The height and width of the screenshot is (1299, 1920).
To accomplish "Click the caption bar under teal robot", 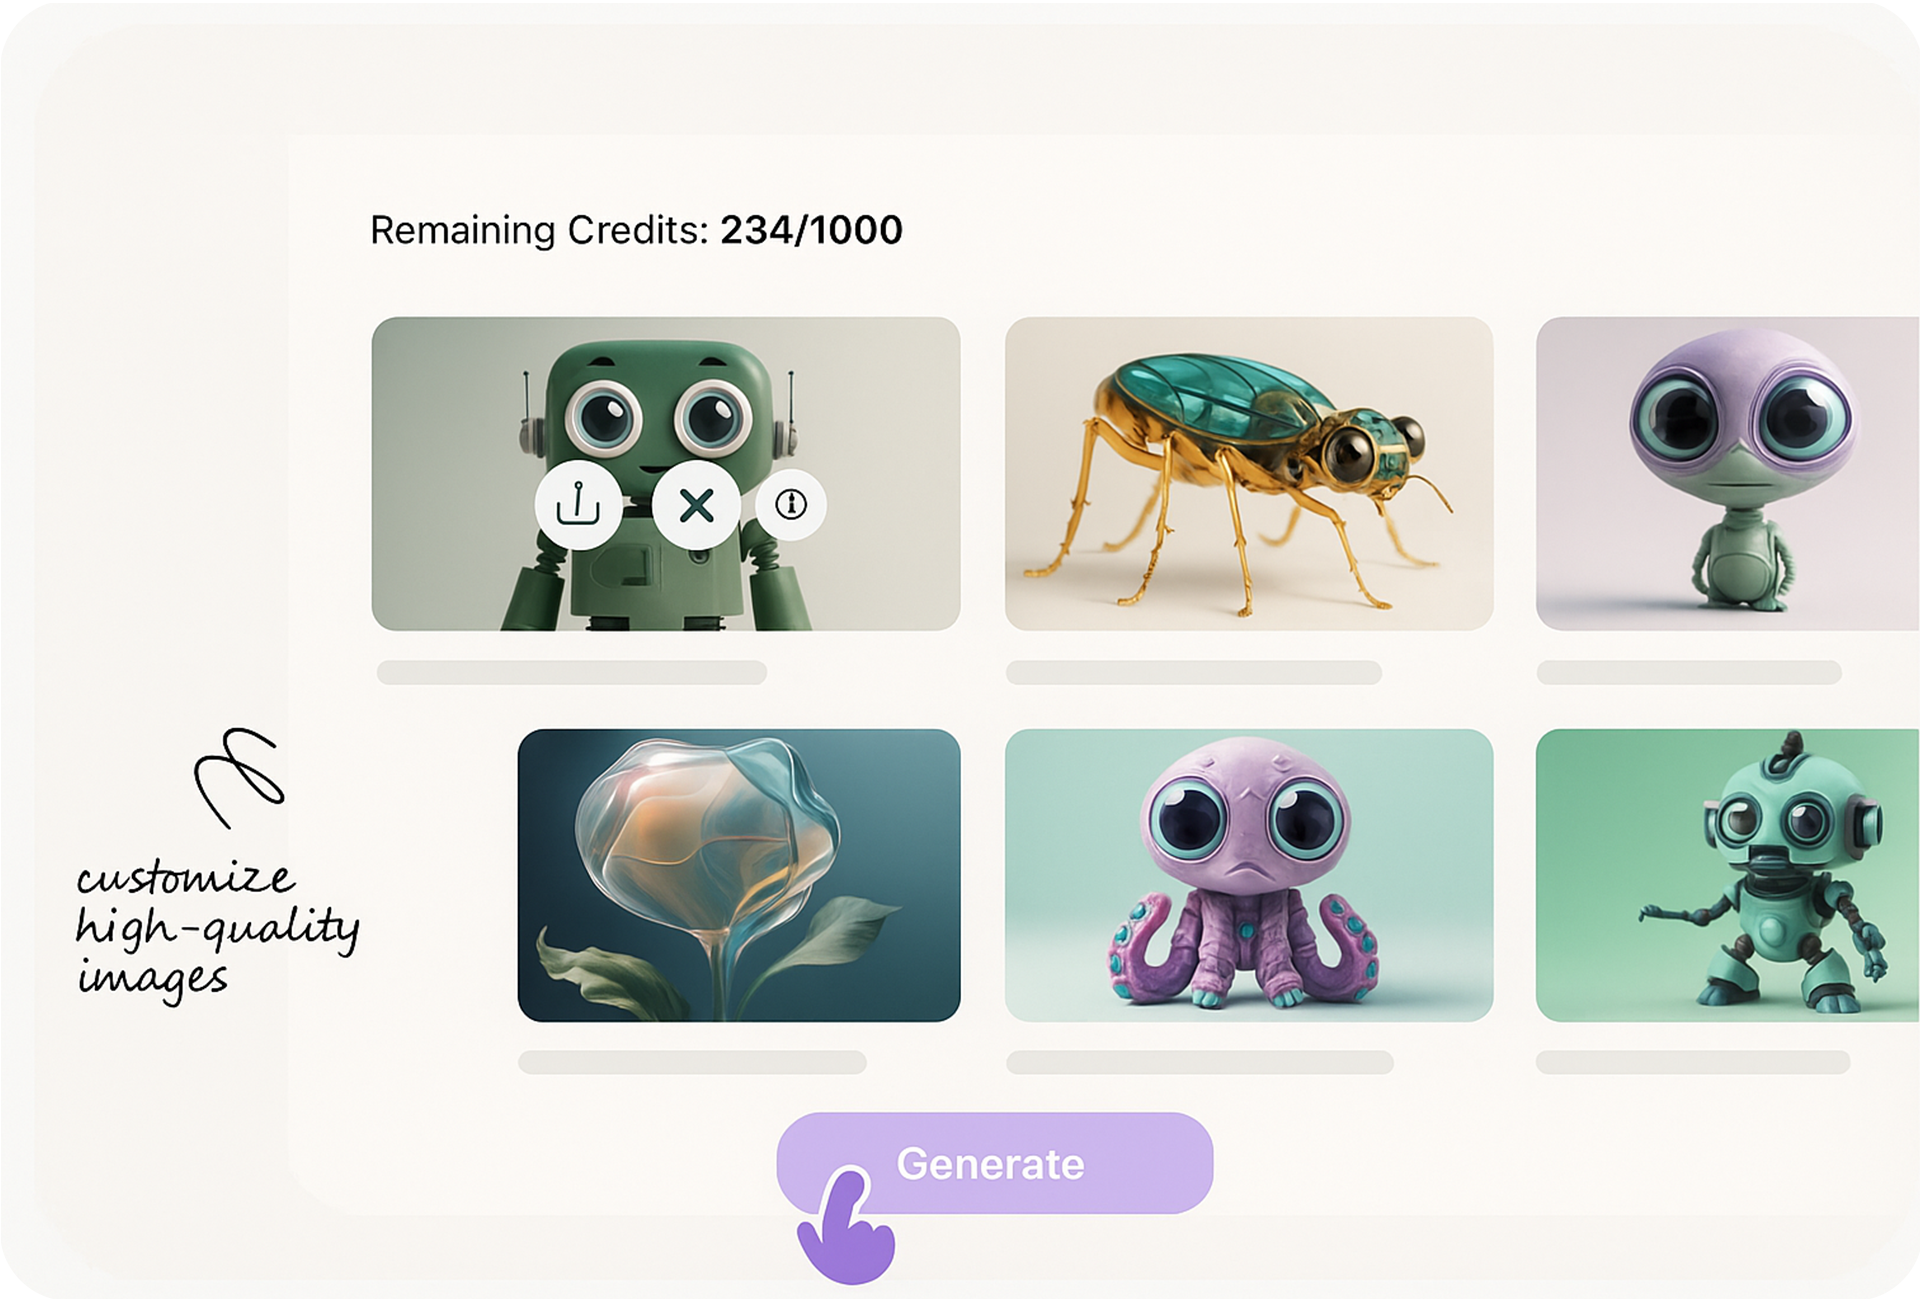I will [x=1693, y=1062].
